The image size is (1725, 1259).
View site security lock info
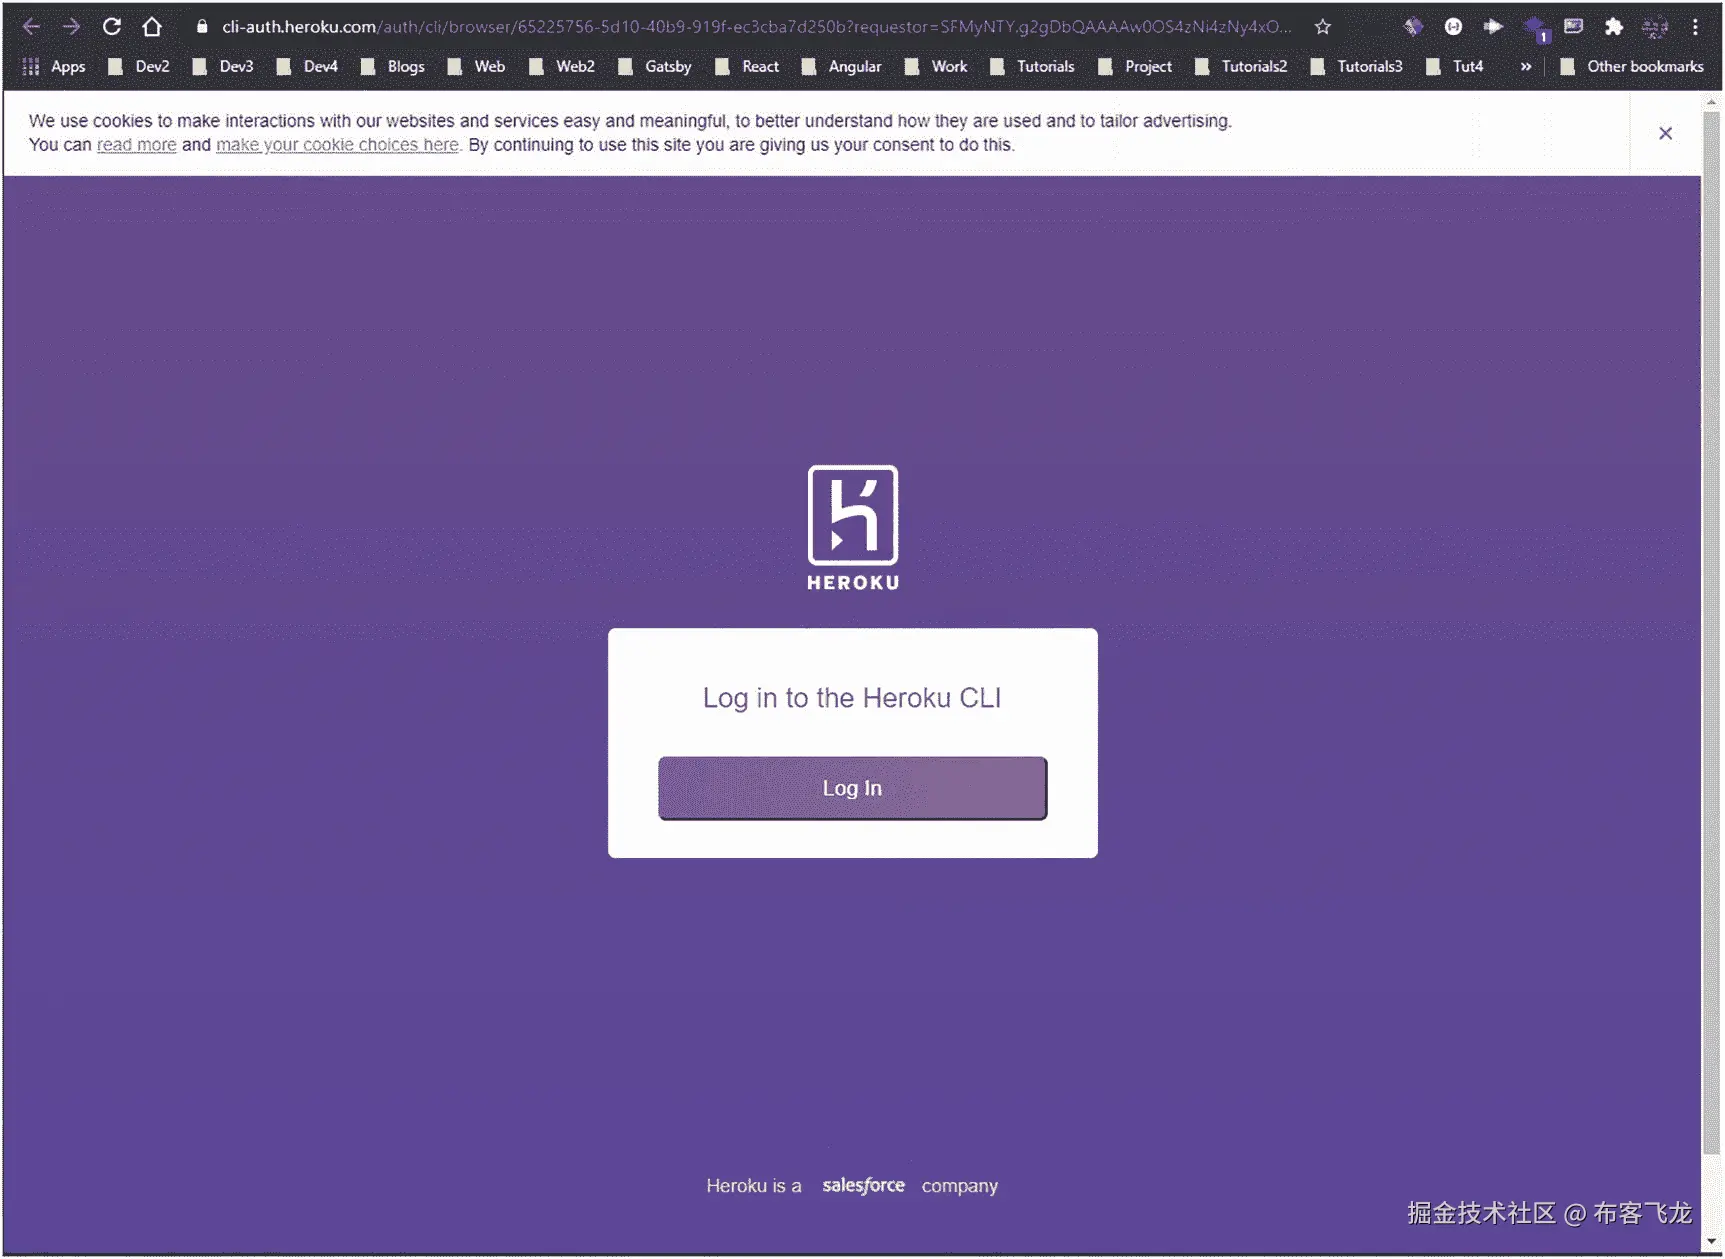click(x=202, y=27)
